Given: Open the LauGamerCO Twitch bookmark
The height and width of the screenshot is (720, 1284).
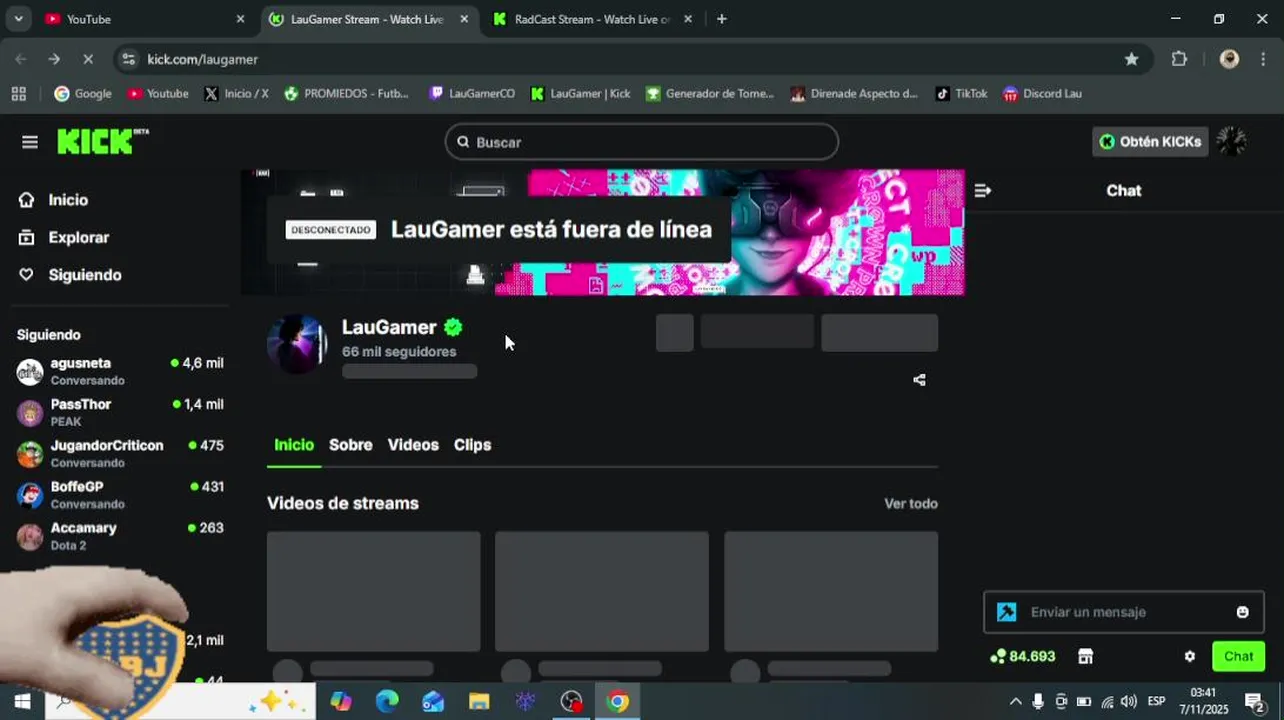Looking at the screenshot, I should tap(472, 93).
